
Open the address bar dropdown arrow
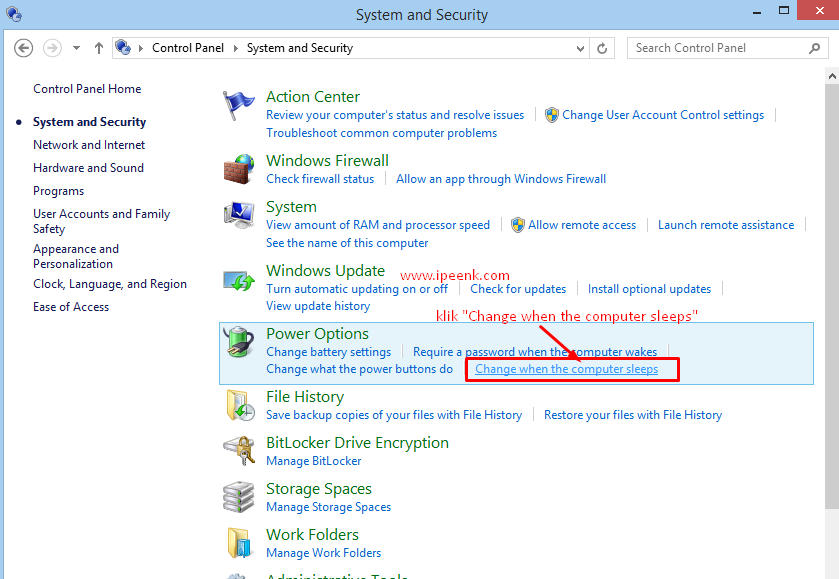click(x=580, y=47)
